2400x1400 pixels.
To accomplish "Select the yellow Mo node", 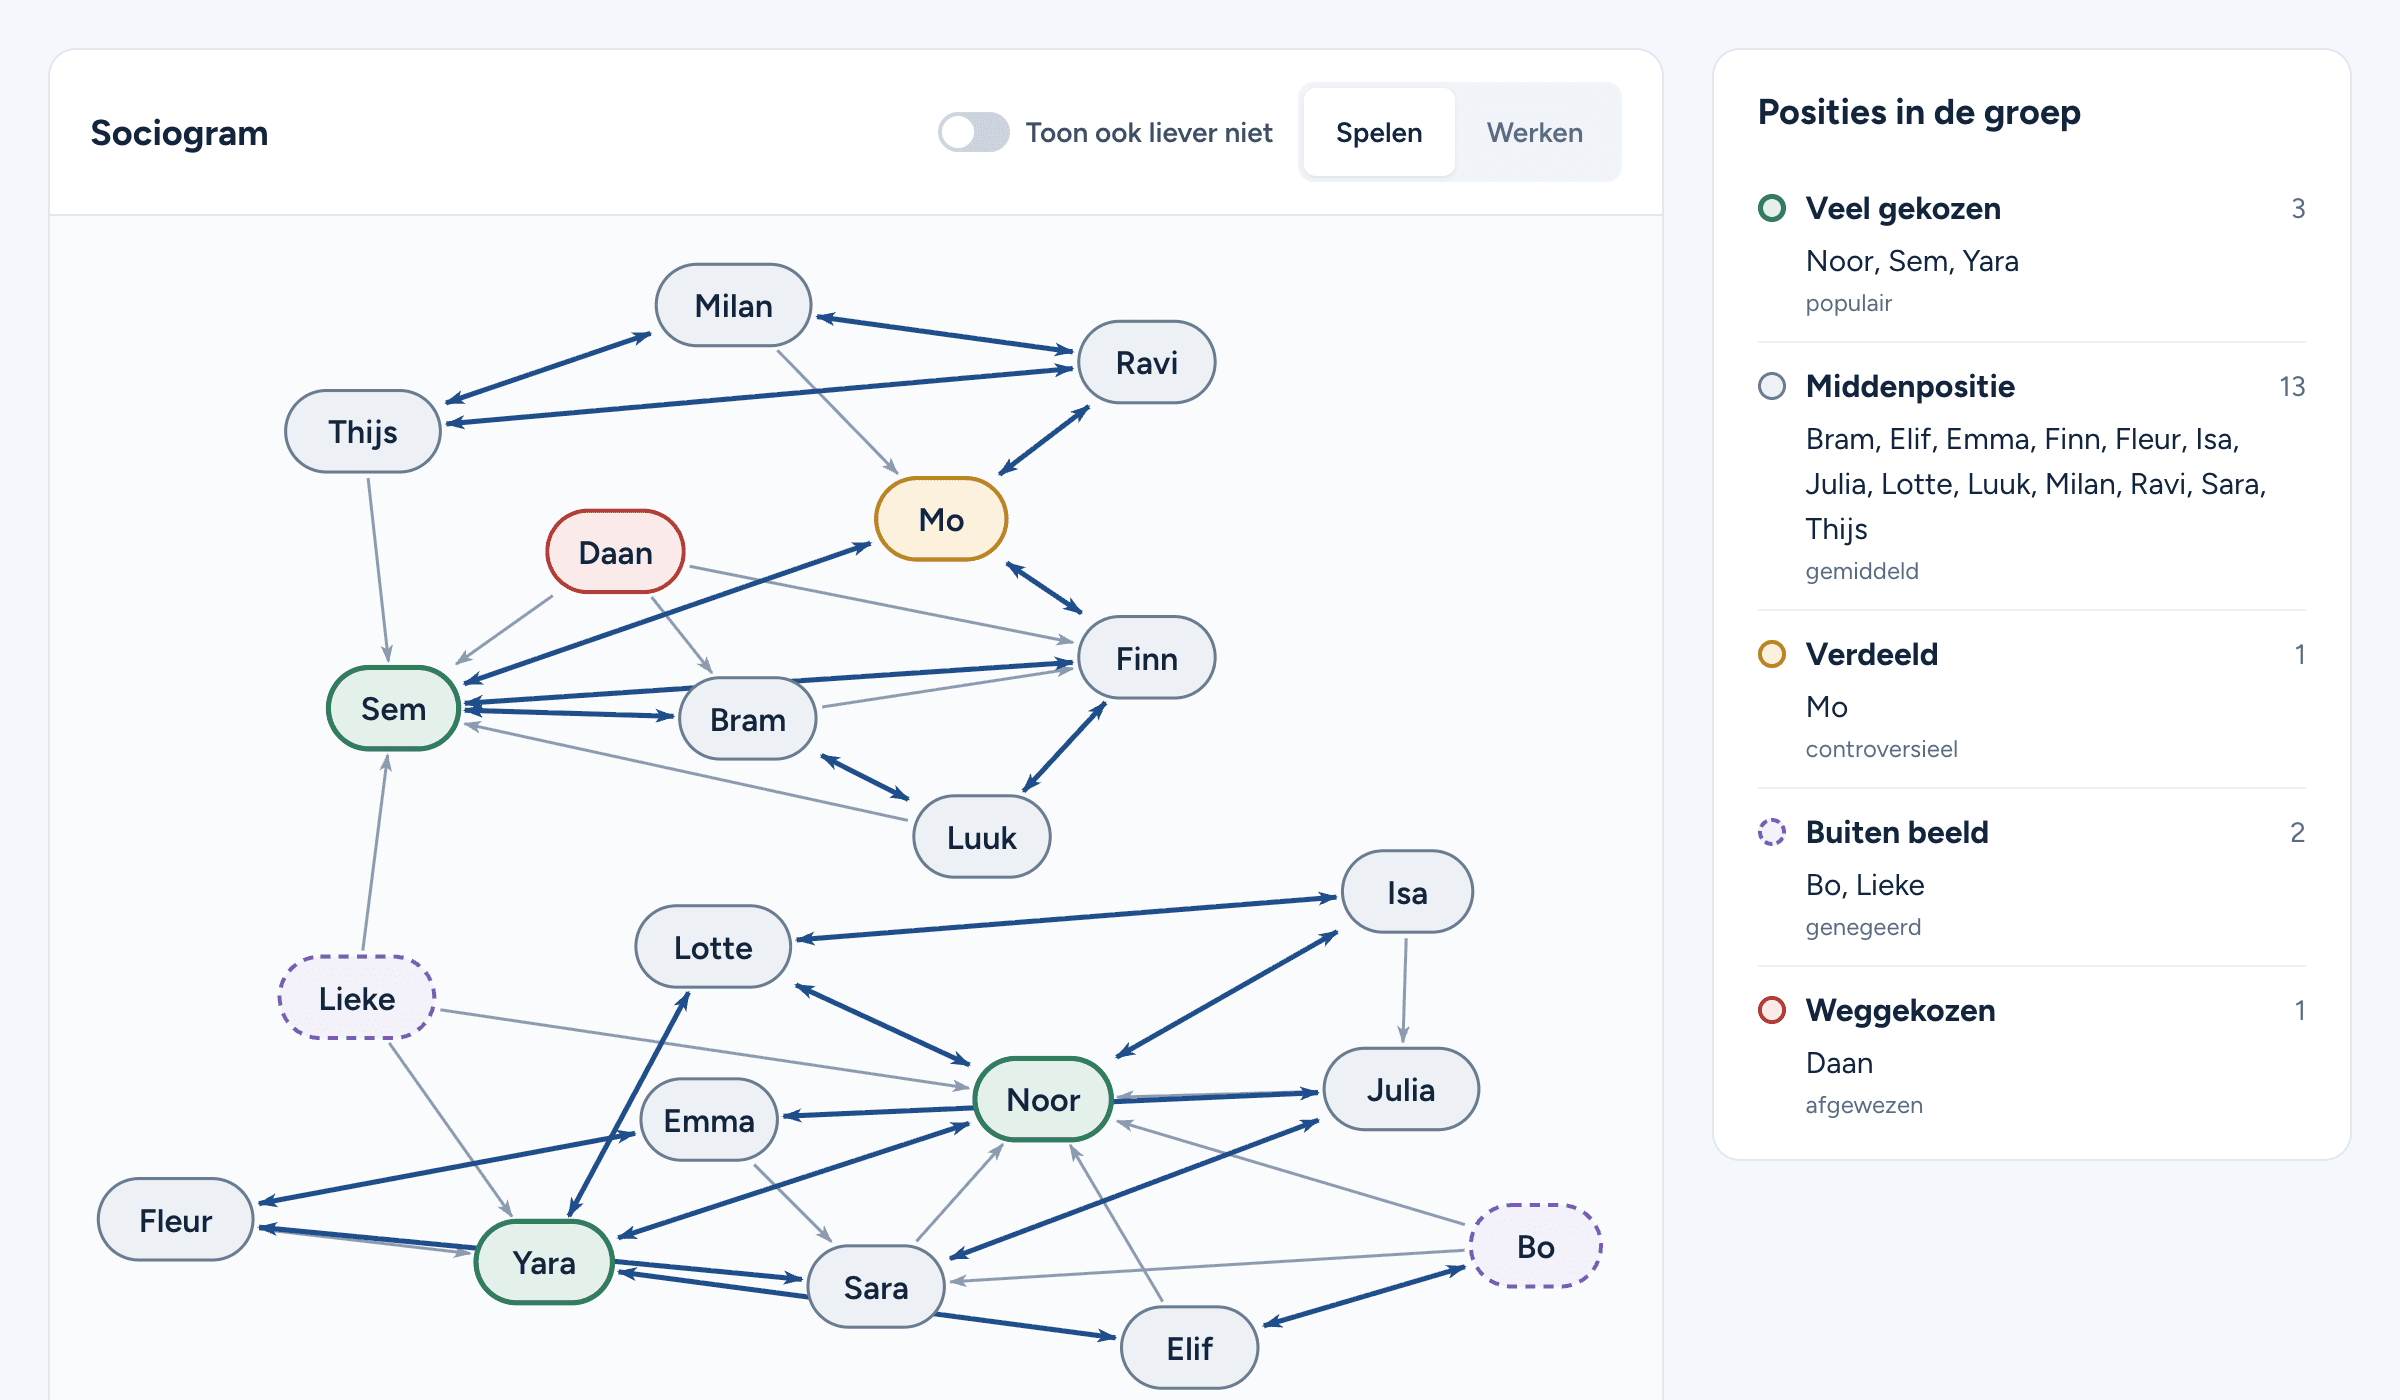I will point(941,519).
